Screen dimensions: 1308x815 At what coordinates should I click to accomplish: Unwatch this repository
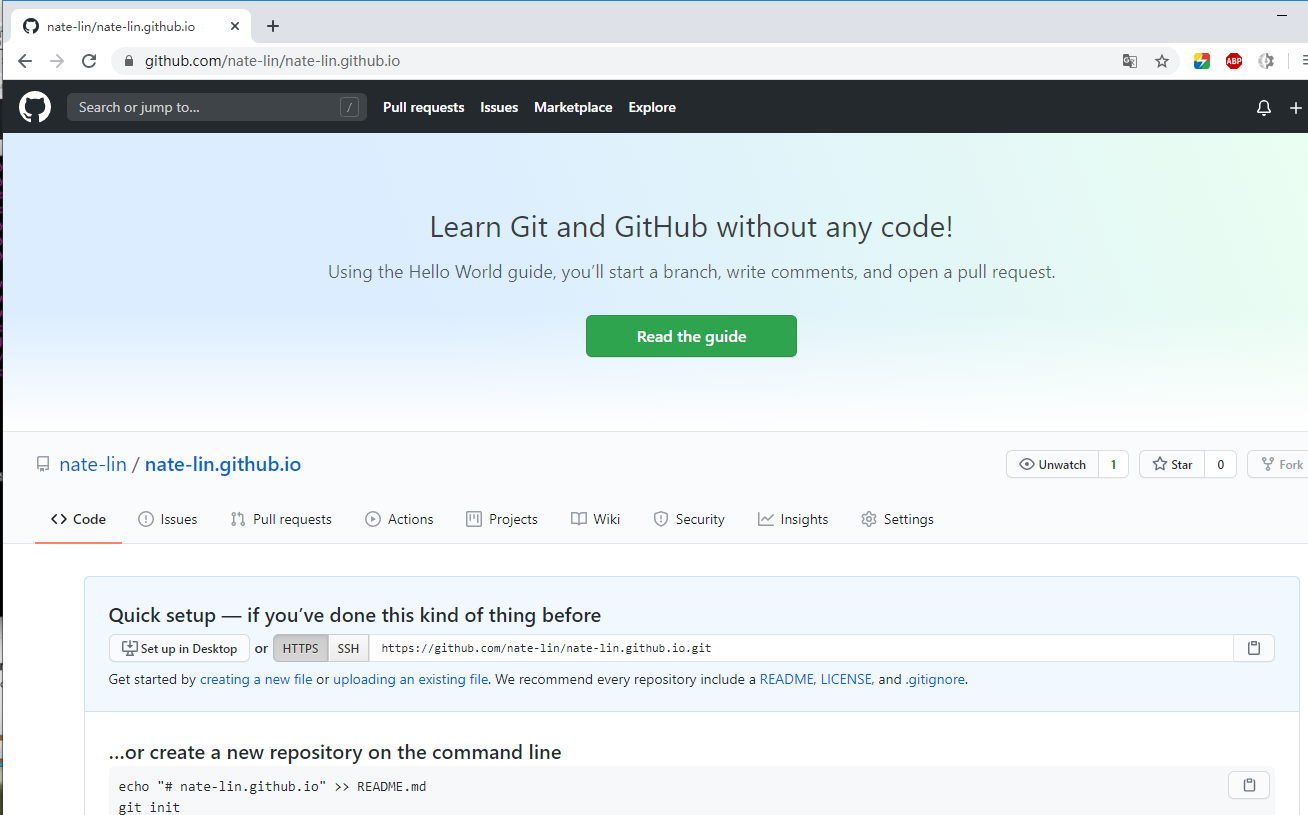coord(1052,464)
